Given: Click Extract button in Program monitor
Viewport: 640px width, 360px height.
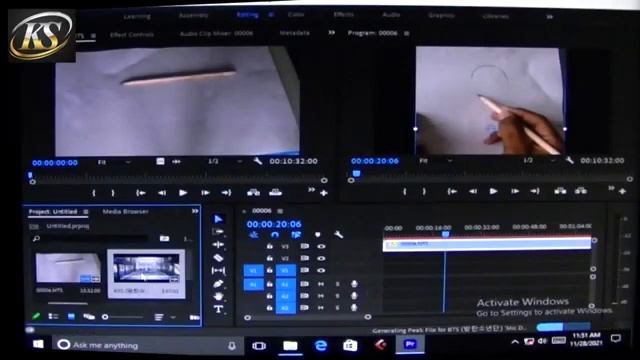Looking at the screenshot, I should point(581,191).
